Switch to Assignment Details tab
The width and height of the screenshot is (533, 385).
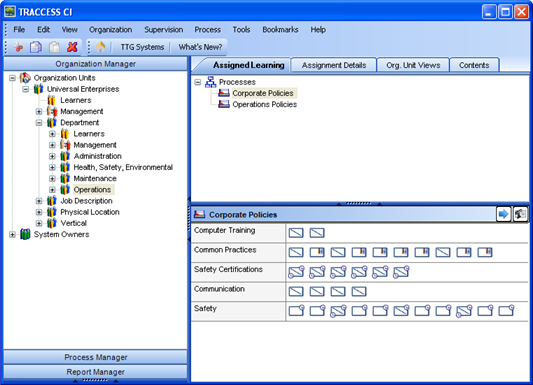pos(334,65)
